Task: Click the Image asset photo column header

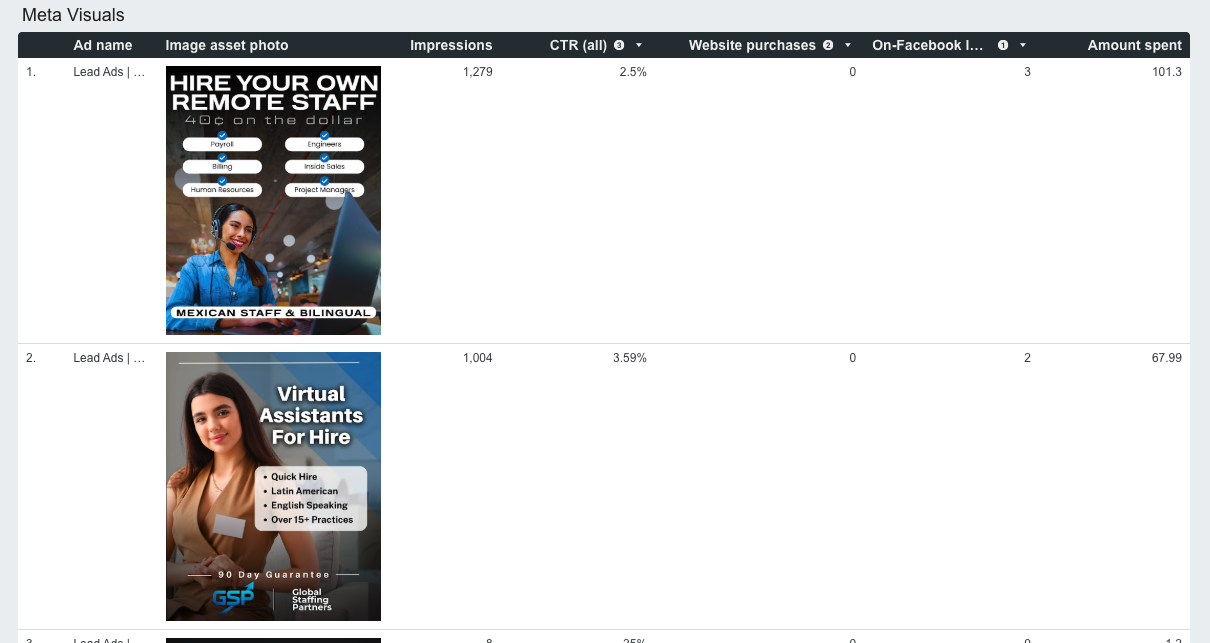Action: pyautogui.click(x=227, y=45)
